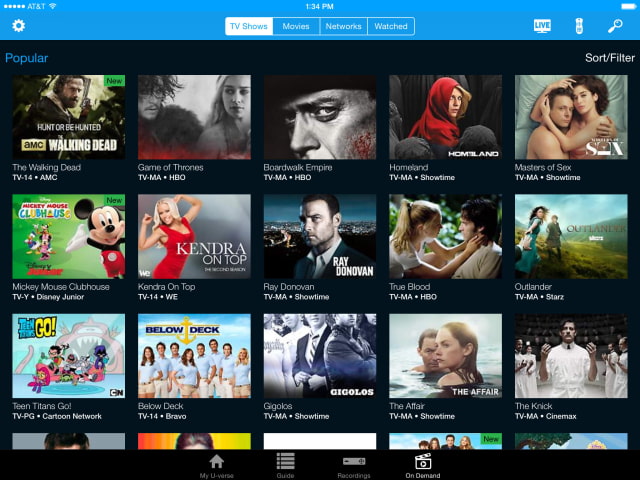This screenshot has width=640, height=480.
Task: Click the "Homeland" title text
Action: (x=409, y=167)
